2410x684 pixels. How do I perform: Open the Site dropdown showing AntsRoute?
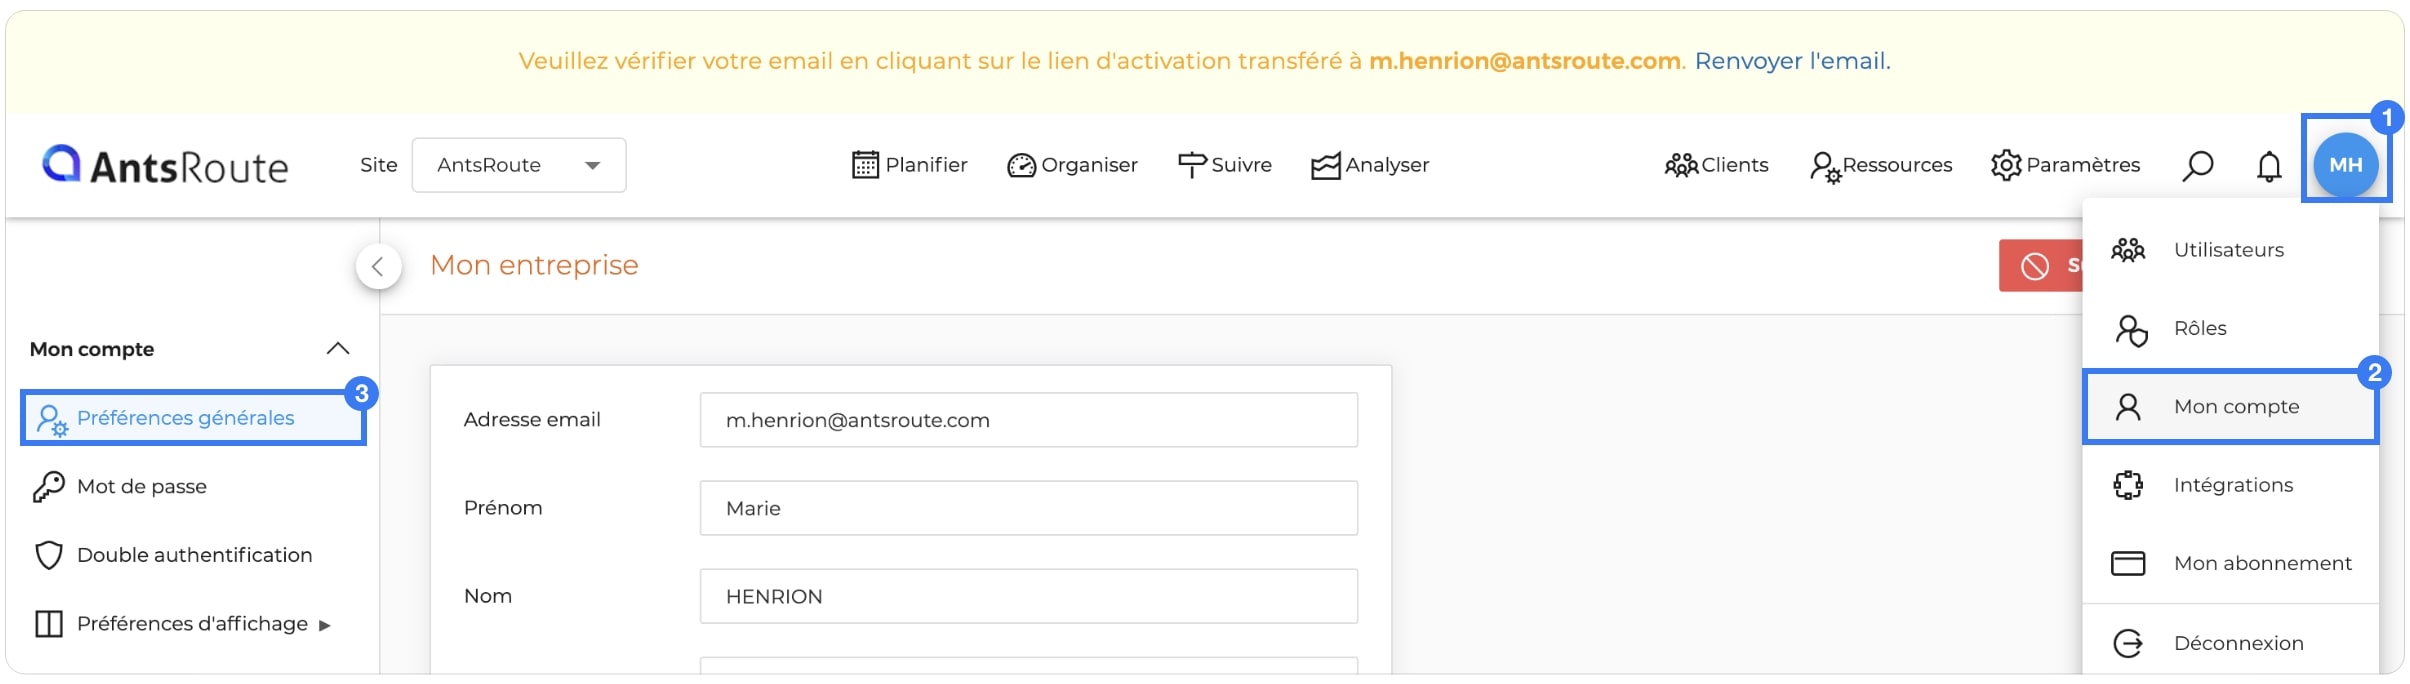[519, 165]
